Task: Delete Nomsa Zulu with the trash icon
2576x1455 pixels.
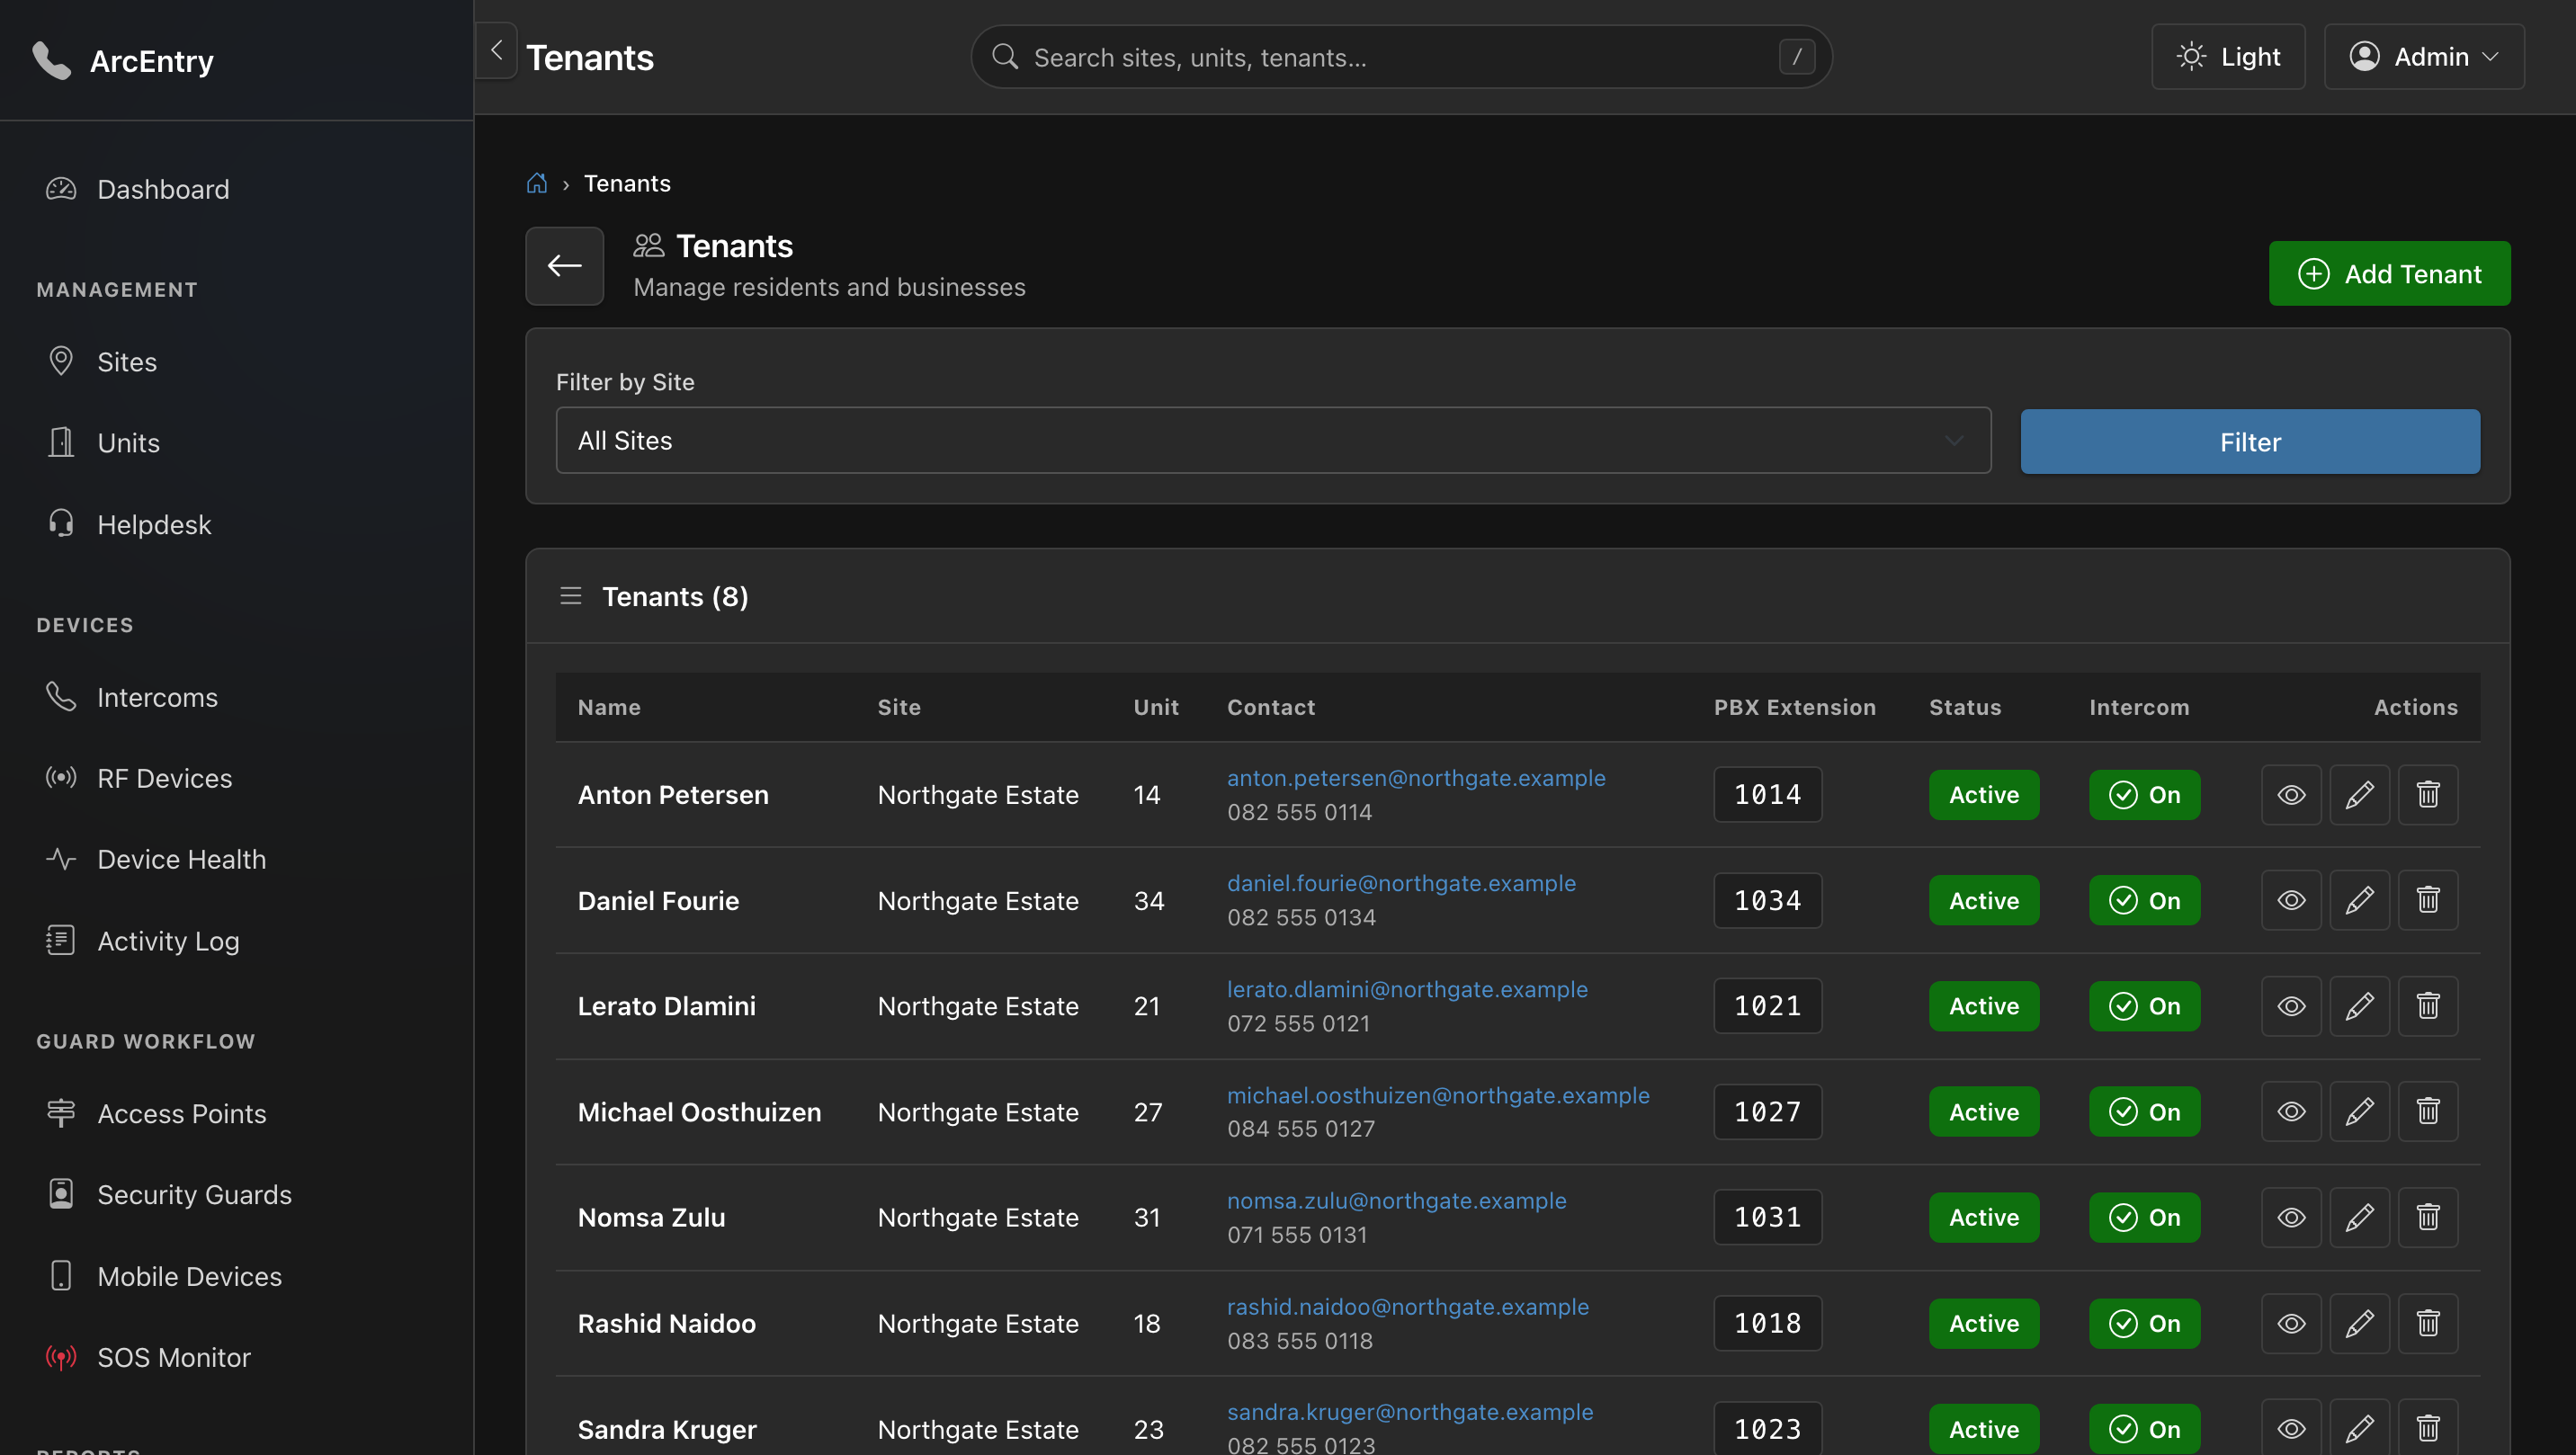Action: point(2428,1217)
